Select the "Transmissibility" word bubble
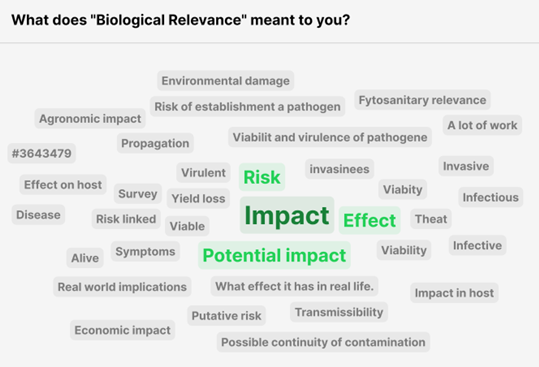Image resolution: width=539 pixels, height=367 pixels. pos(339,312)
